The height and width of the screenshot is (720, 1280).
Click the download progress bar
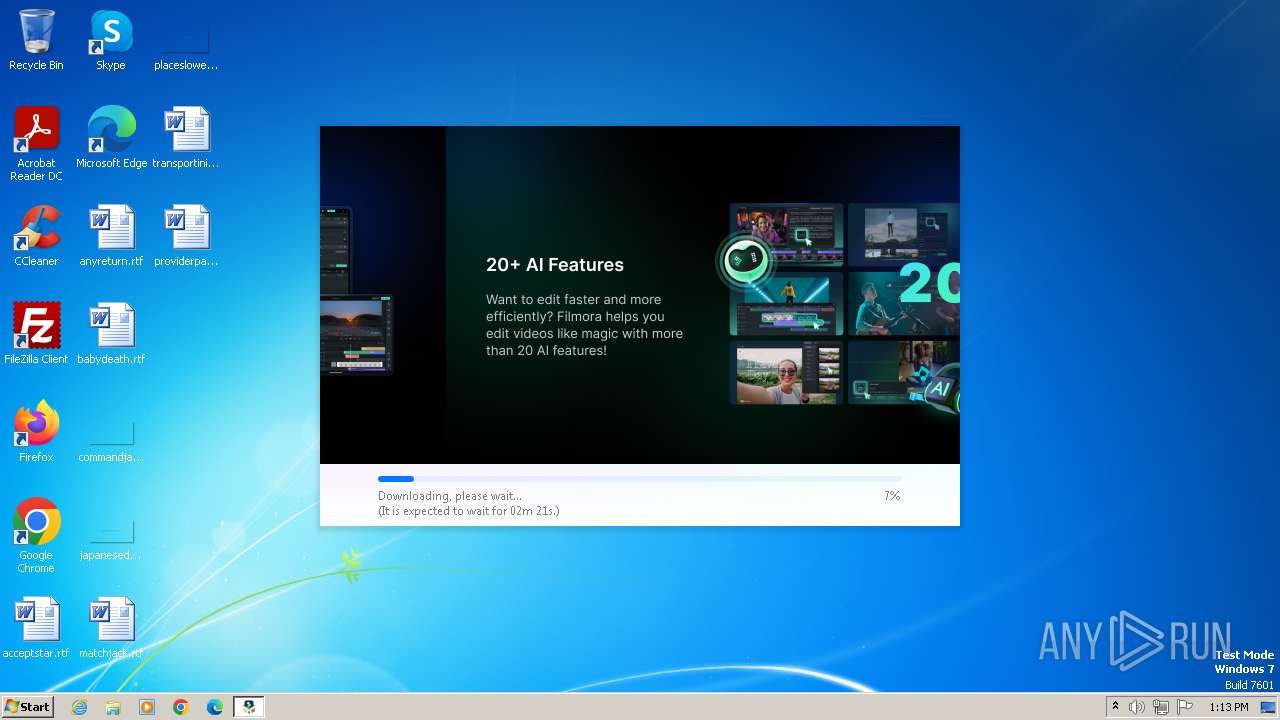(x=639, y=479)
